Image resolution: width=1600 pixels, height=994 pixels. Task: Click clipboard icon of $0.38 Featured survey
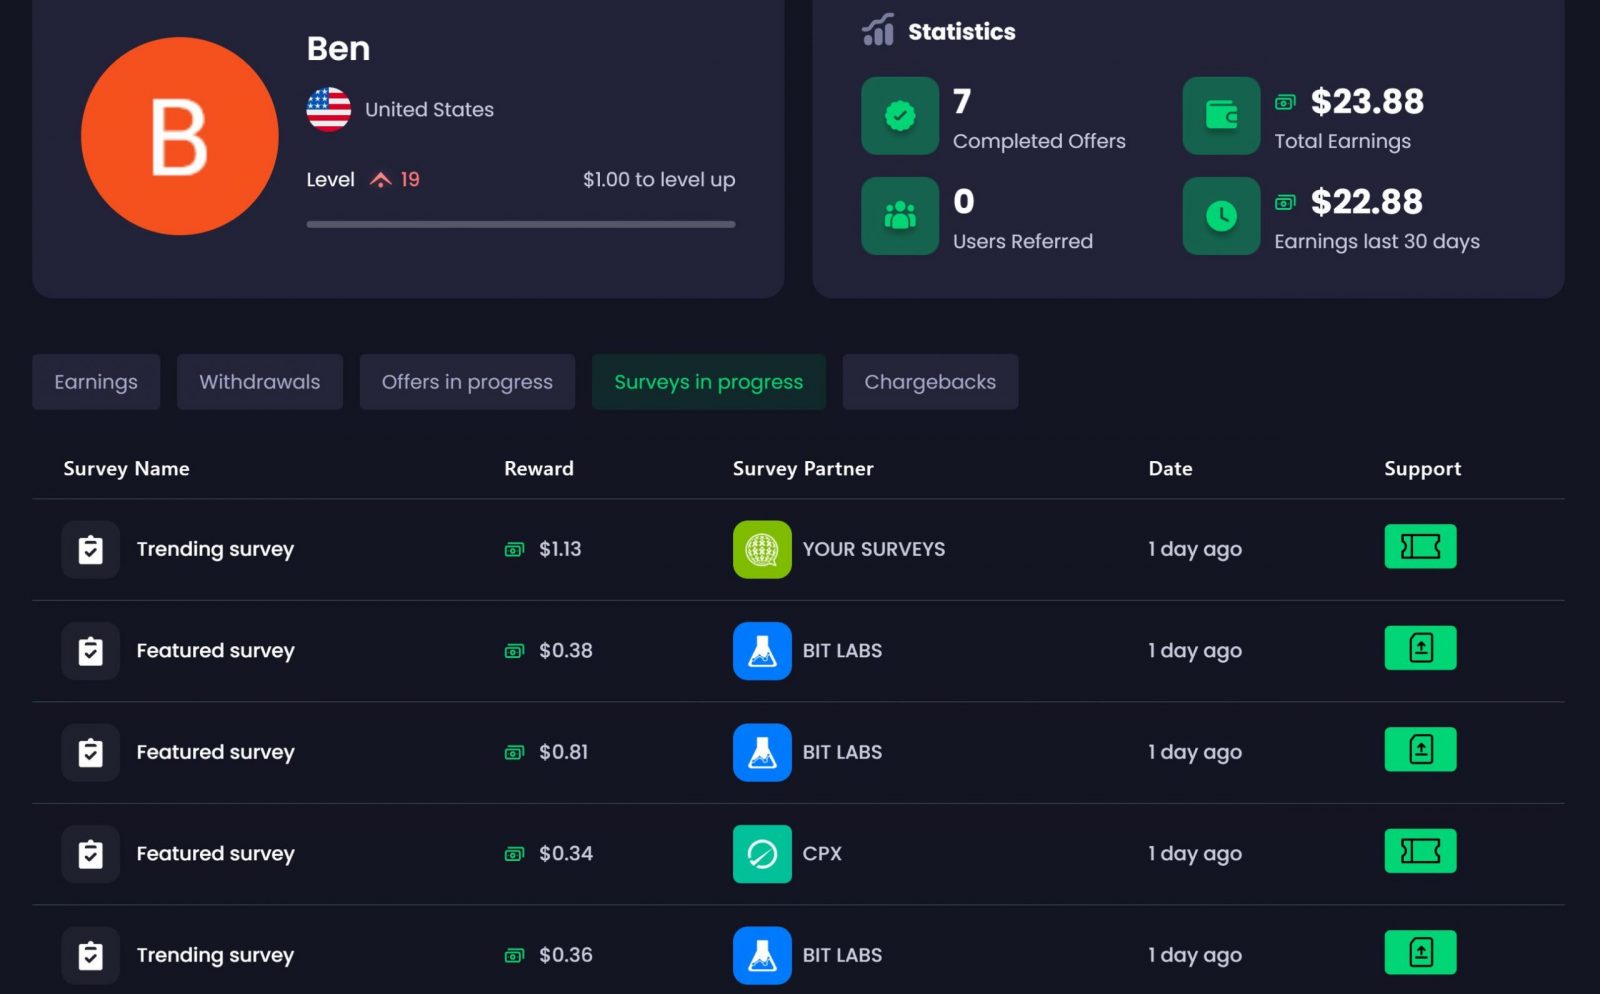91,651
